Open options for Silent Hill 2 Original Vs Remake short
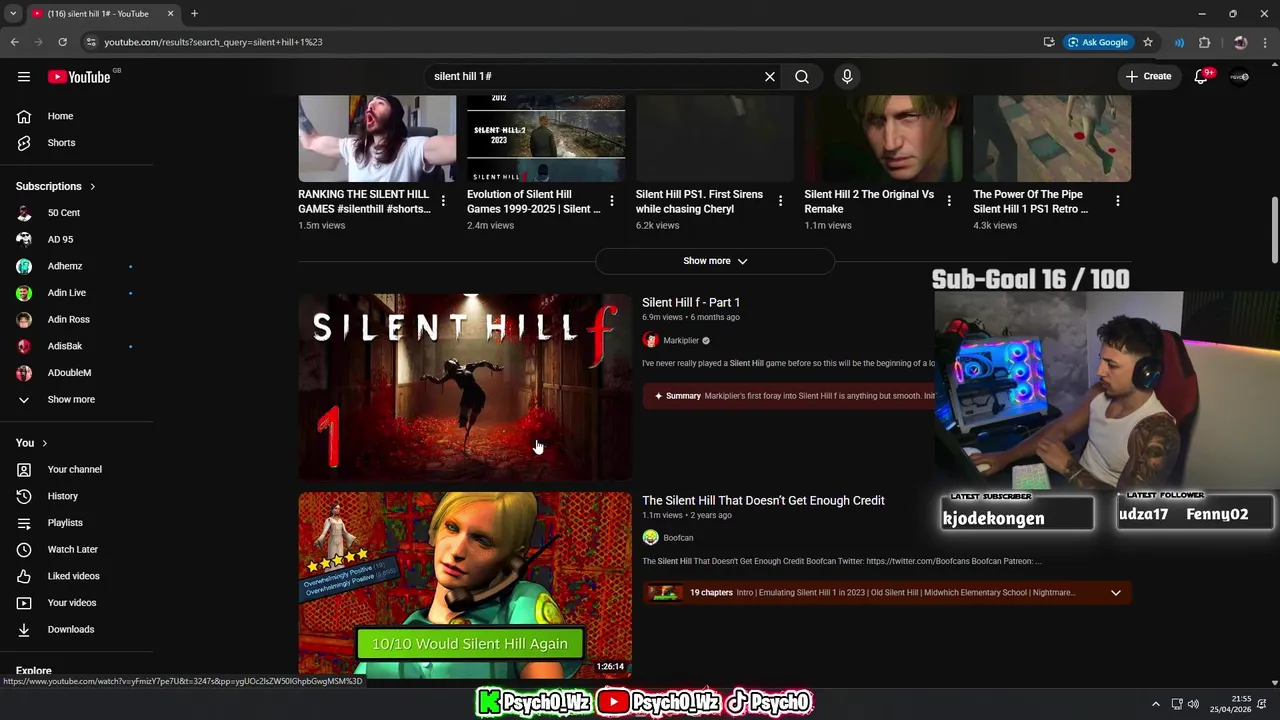 (949, 201)
